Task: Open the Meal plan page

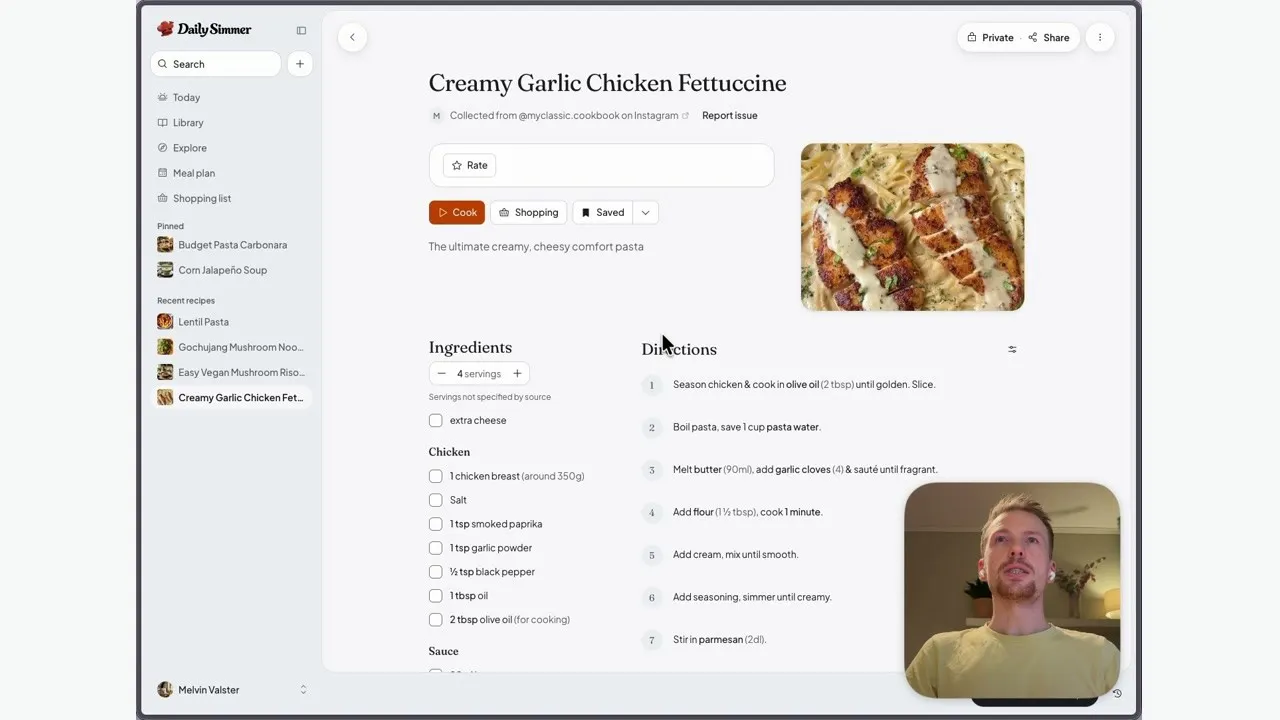Action: tap(194, 173)
